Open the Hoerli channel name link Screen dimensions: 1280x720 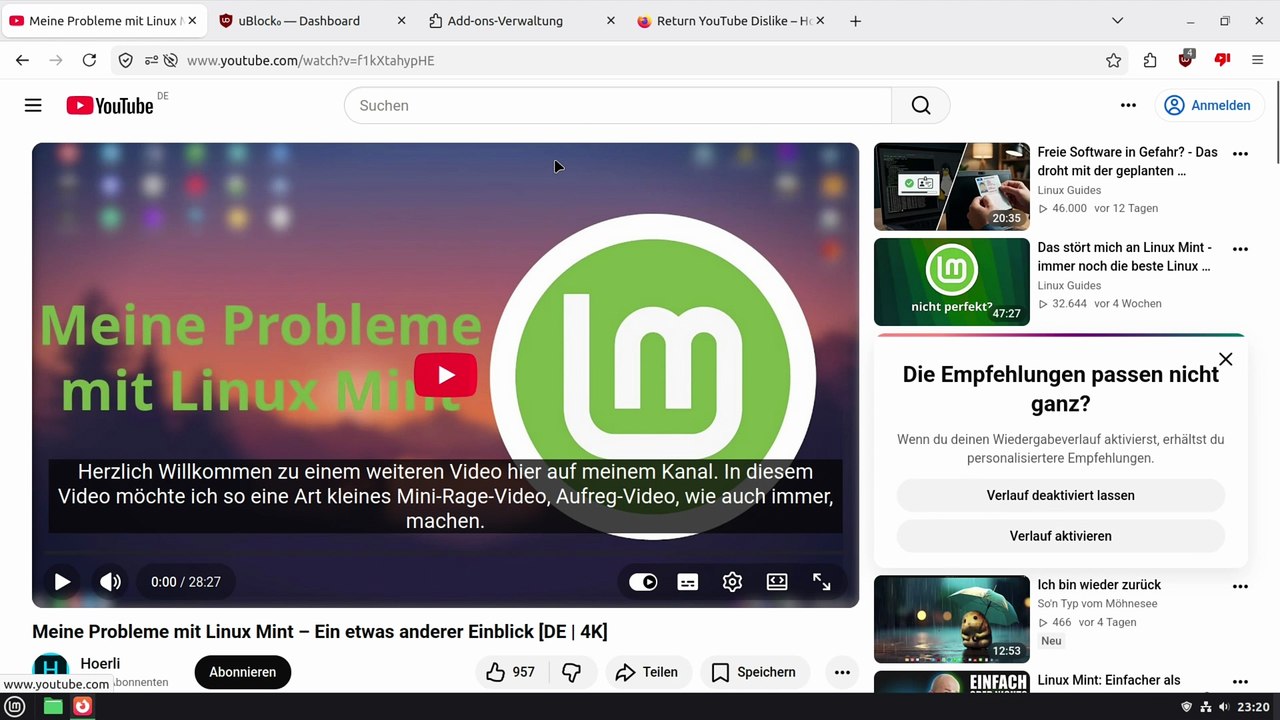click(100, 663)
